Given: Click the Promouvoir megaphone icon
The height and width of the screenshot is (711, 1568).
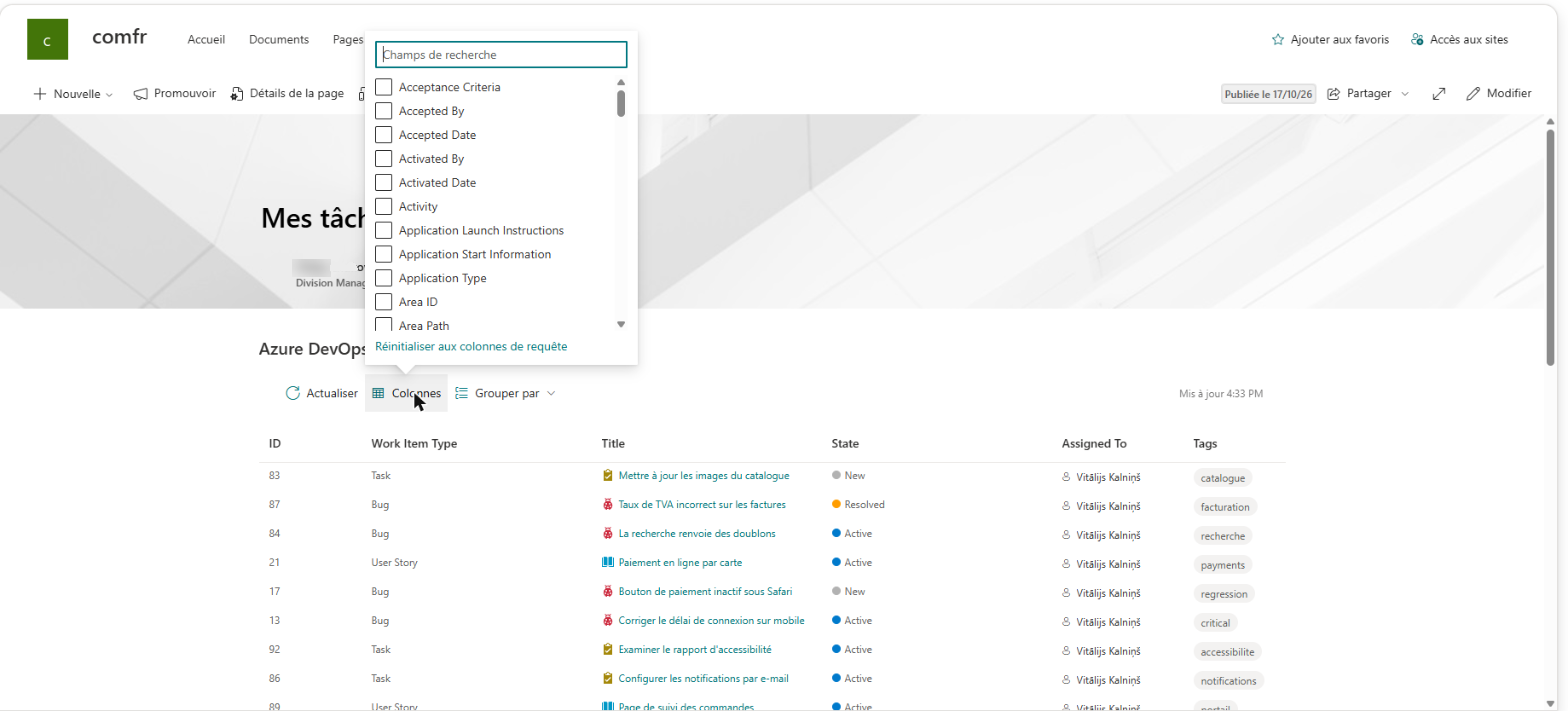Looking at the screenshot, I should [x=141, y=94].
